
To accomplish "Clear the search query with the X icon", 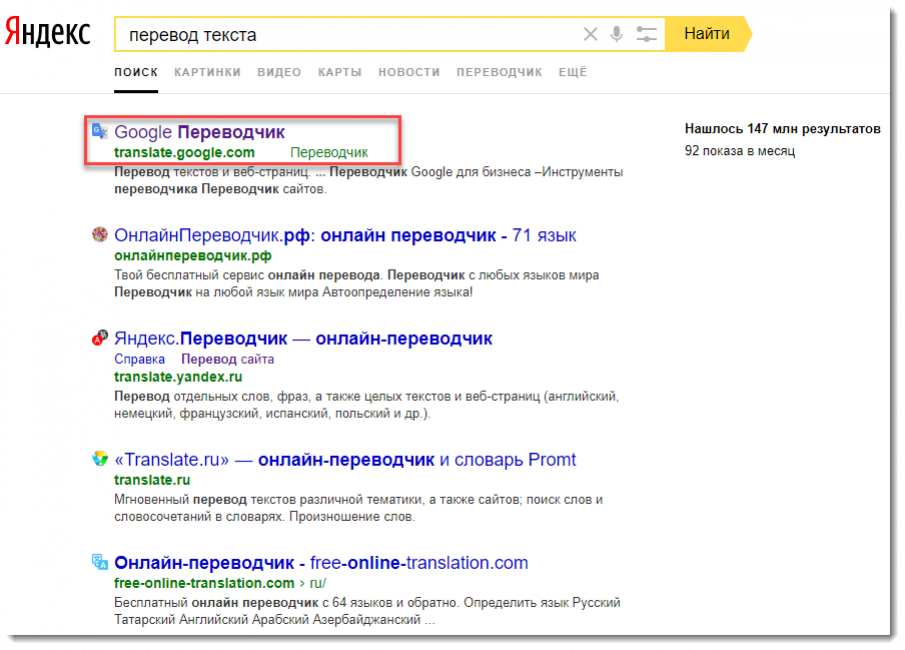I will click(x=590, y=34).
